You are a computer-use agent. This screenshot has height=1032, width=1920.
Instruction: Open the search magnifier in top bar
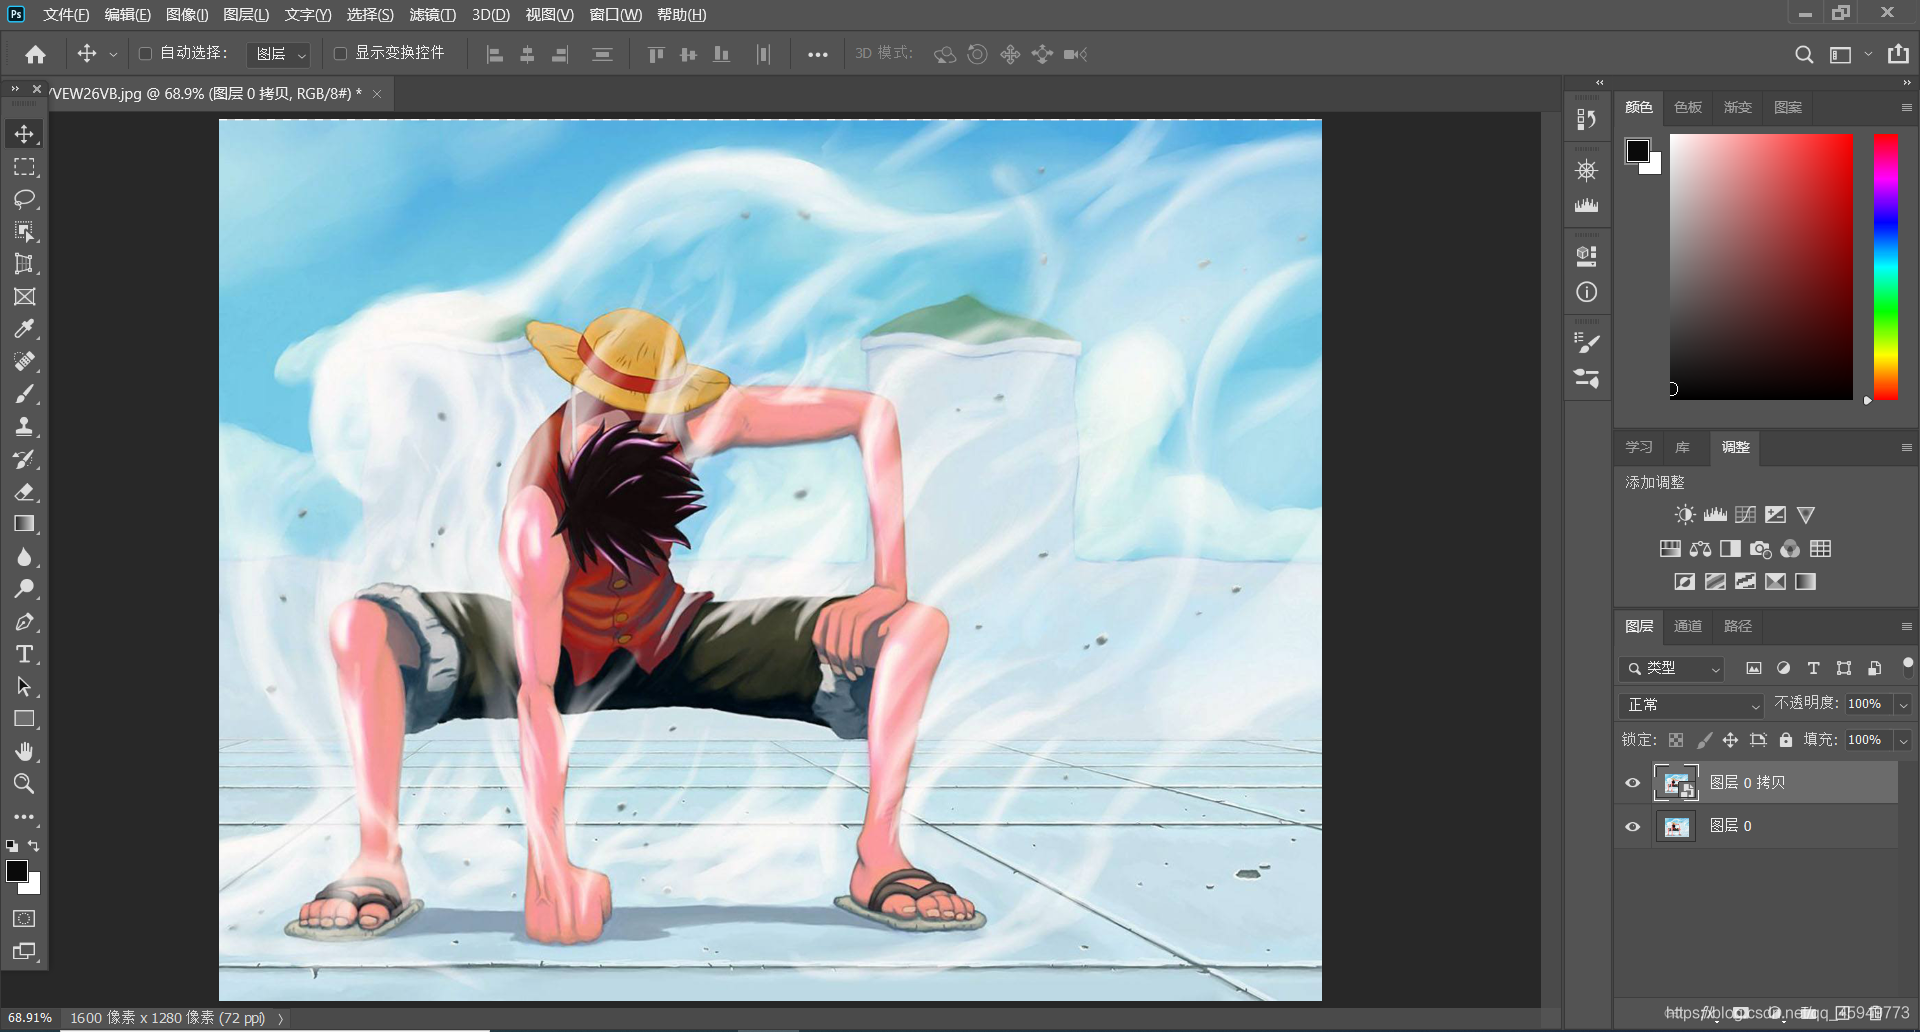tap(1804, 54)
